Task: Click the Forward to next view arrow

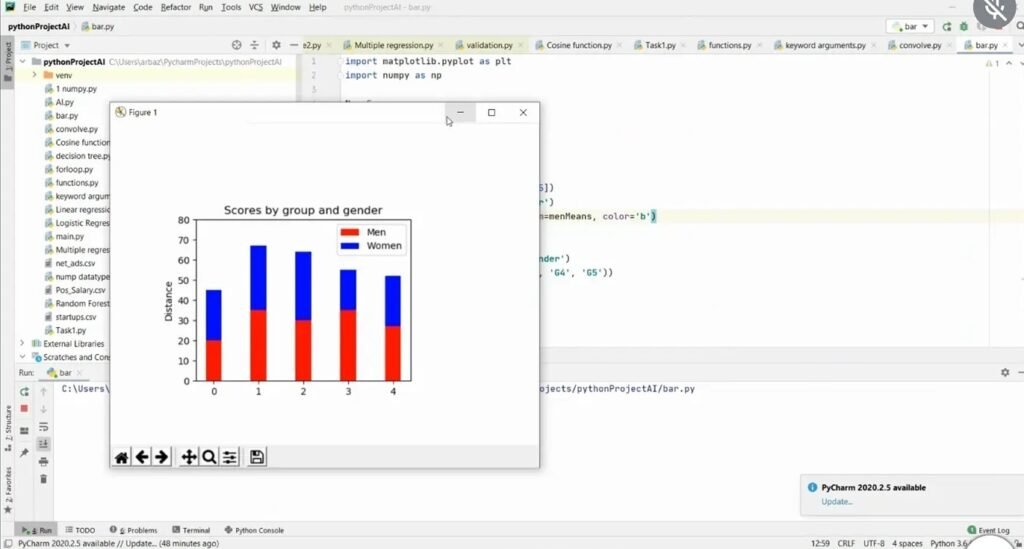Action: pyautogui.click(x=161, y=457)
